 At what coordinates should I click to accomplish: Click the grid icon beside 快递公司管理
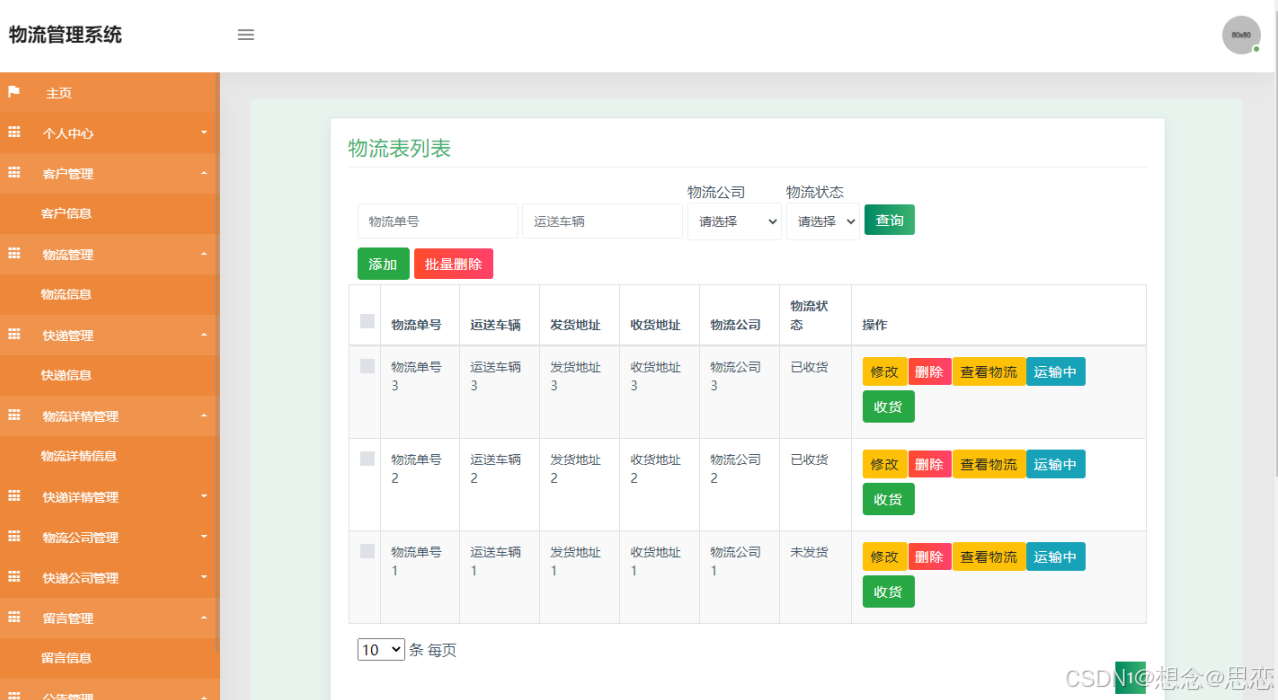tap(14, 577)
